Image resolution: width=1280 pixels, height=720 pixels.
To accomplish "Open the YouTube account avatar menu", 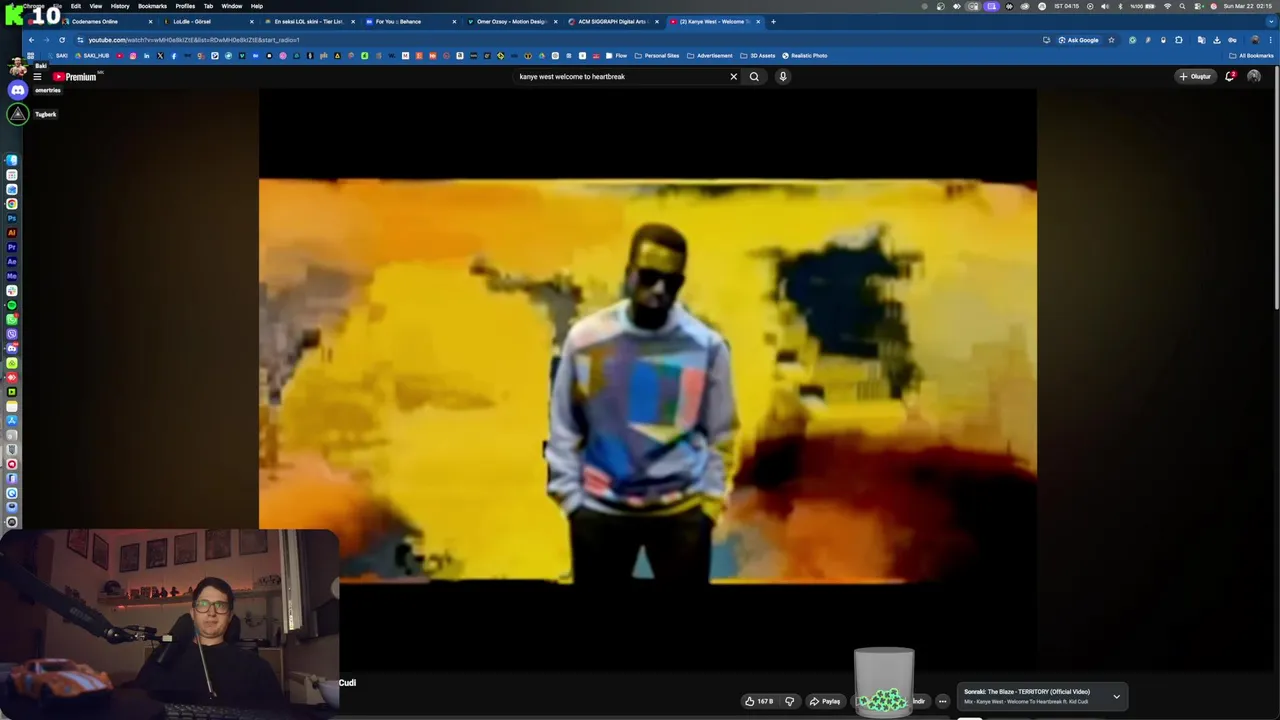I will coord(1254,77).
